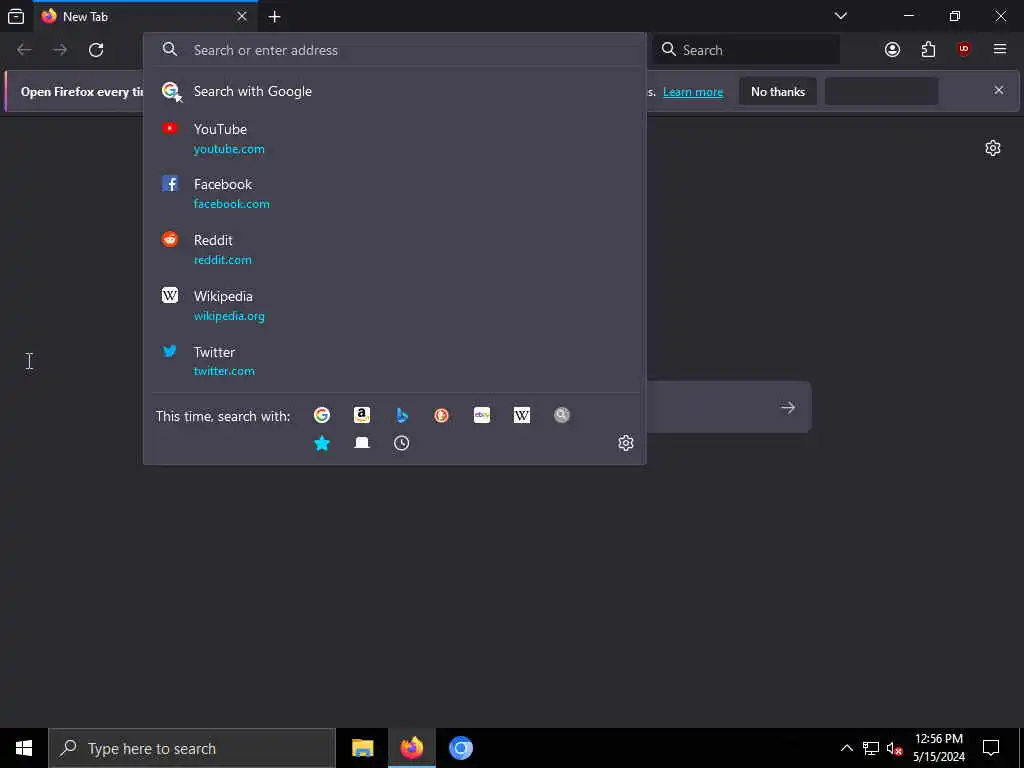1024x768 pixels.
Task: Search in open Tabs icon
Action: click(362, 443)
